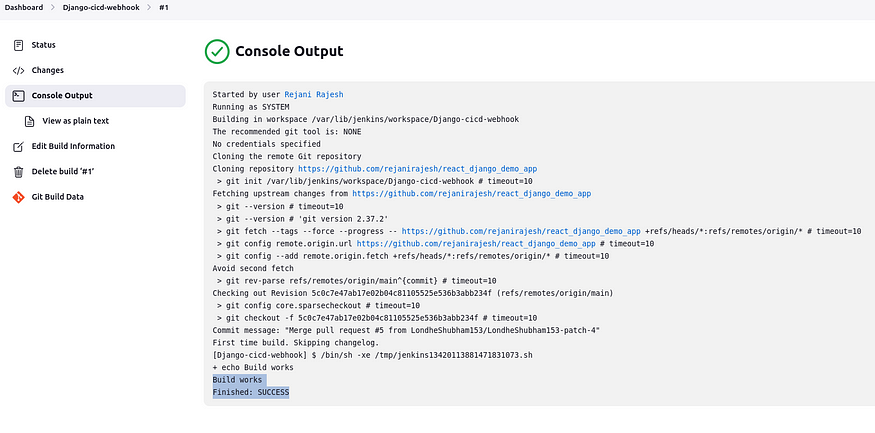Viewport: 875px width, 433px height.
Task: Click 'git config --add remote.origin.fetch' line
Action: 413,256
